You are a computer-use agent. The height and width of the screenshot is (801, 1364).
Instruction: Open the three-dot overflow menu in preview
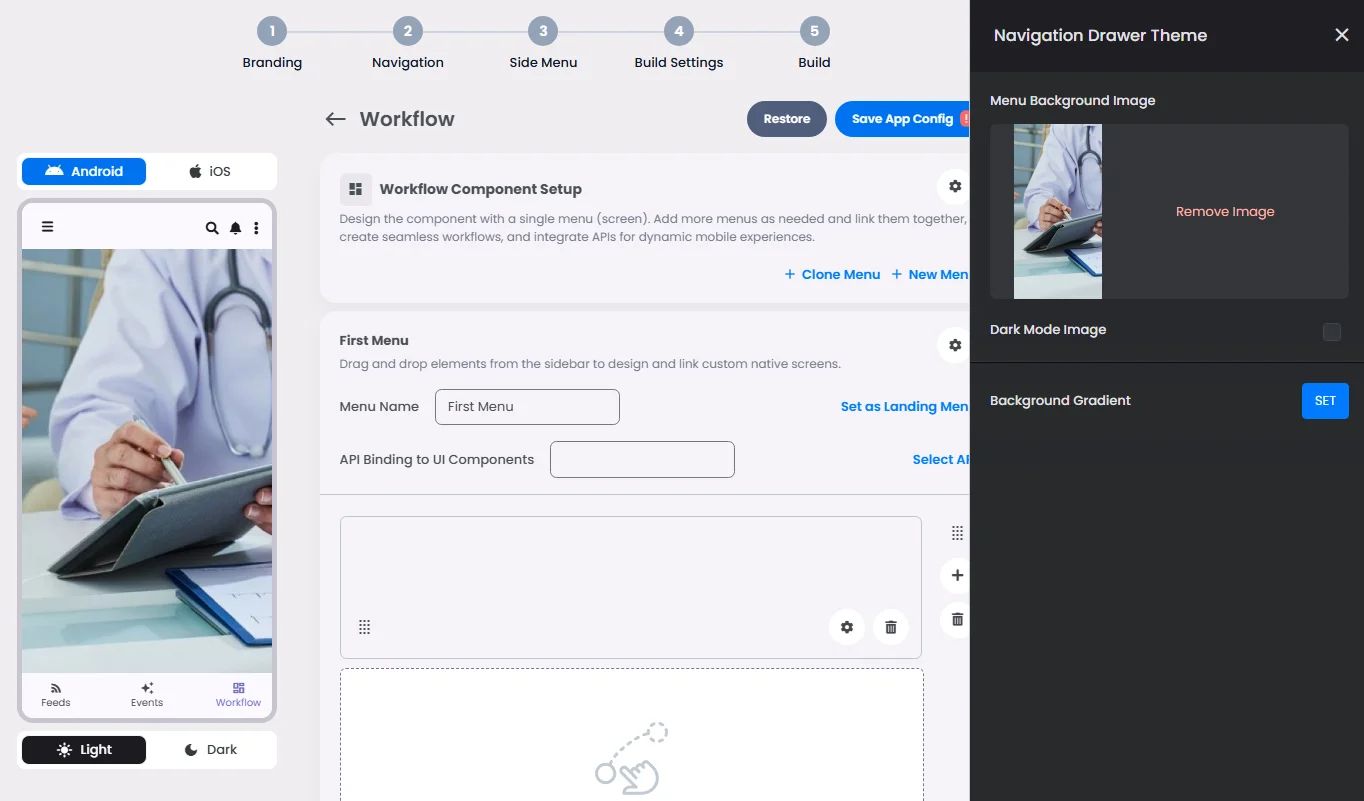click(x=256, y=228)
